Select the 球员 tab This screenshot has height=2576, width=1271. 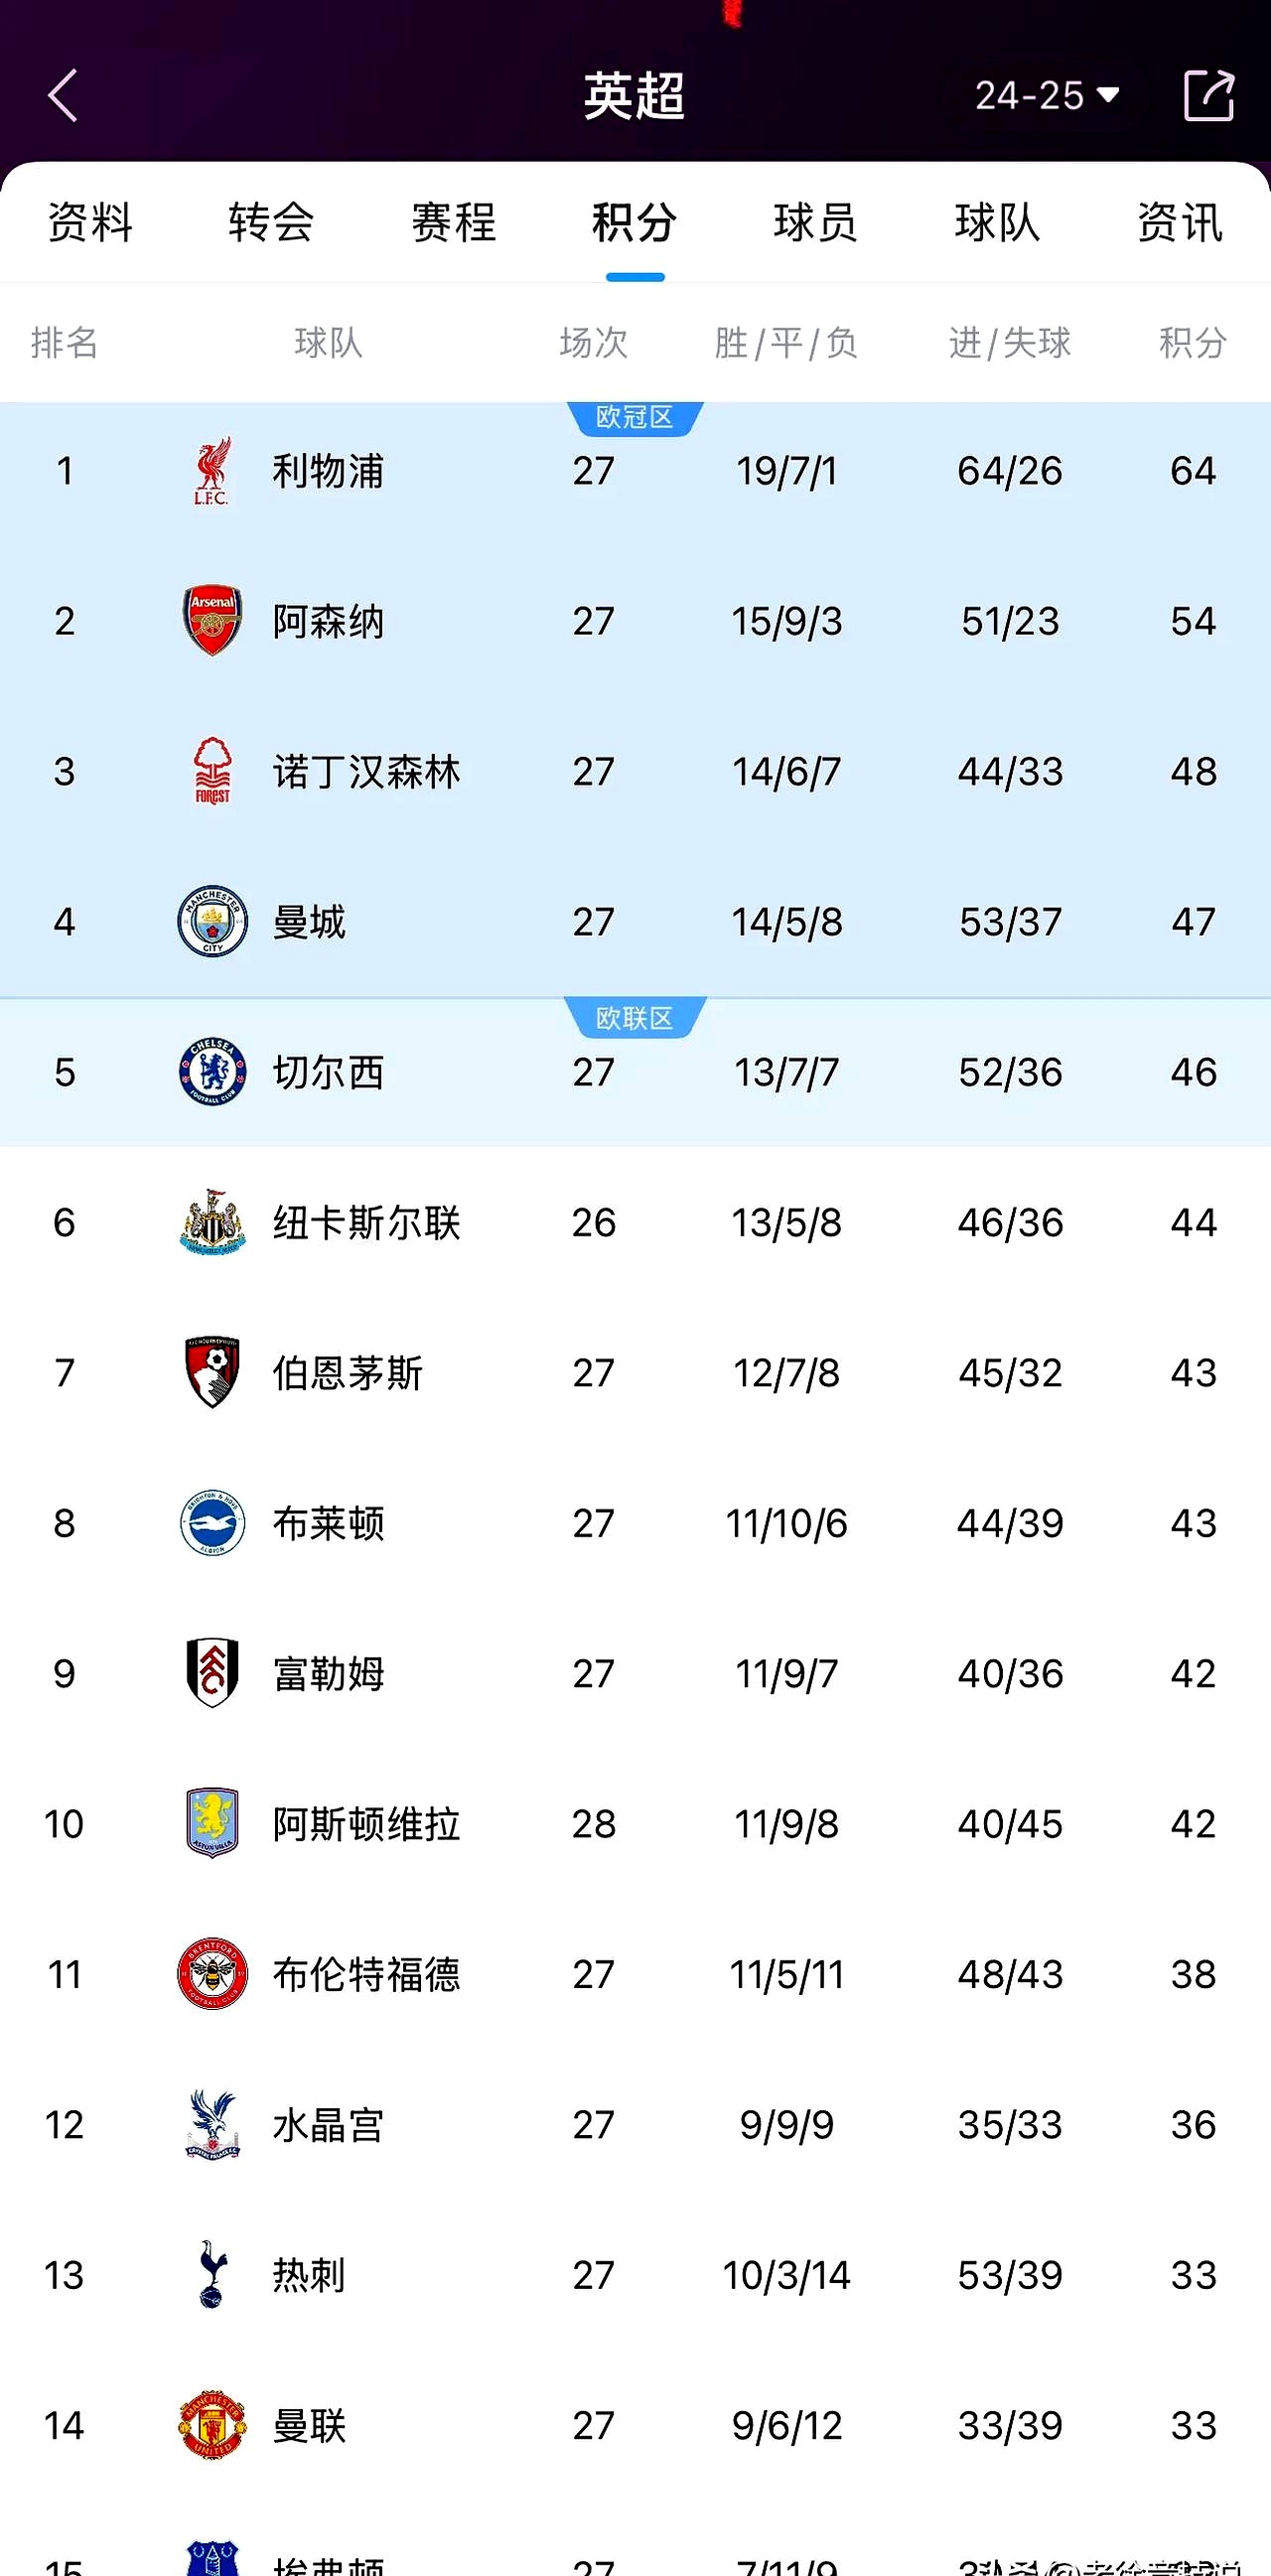(815, 222)
